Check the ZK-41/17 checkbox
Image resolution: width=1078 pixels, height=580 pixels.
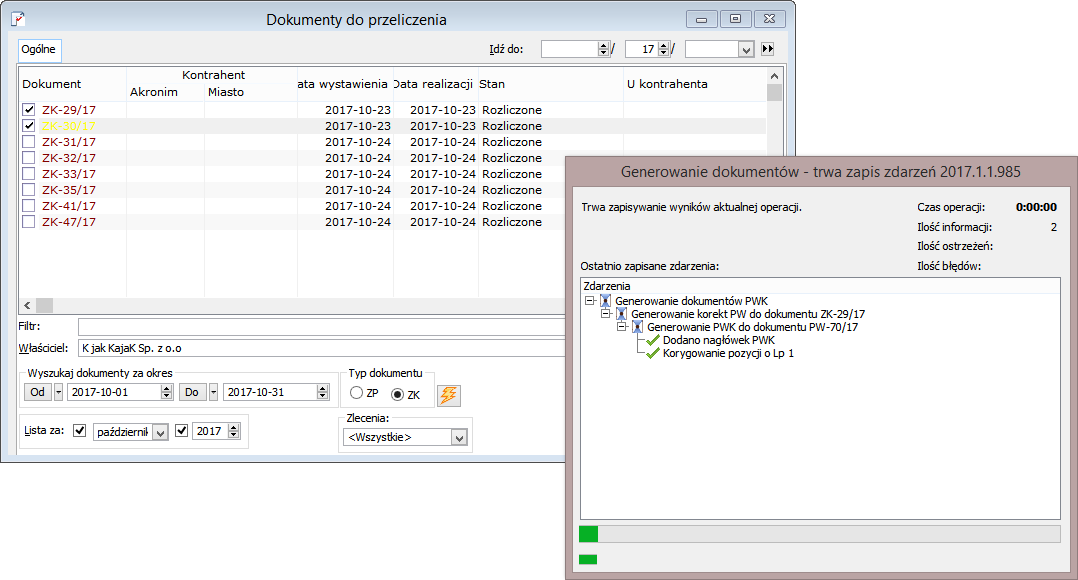click(x=28, y=205)
